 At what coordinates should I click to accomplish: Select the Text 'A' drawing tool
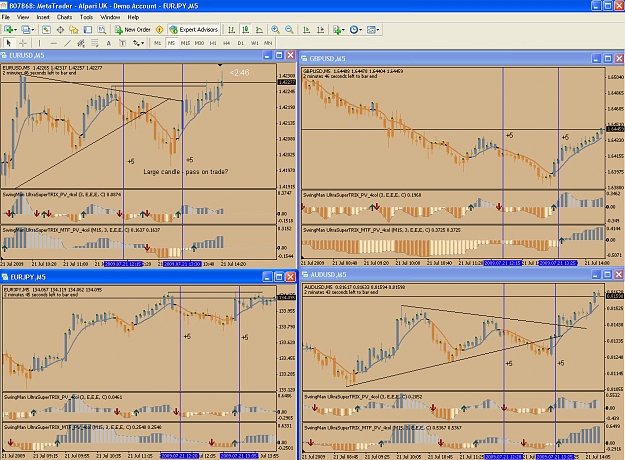tap(108, 43)
